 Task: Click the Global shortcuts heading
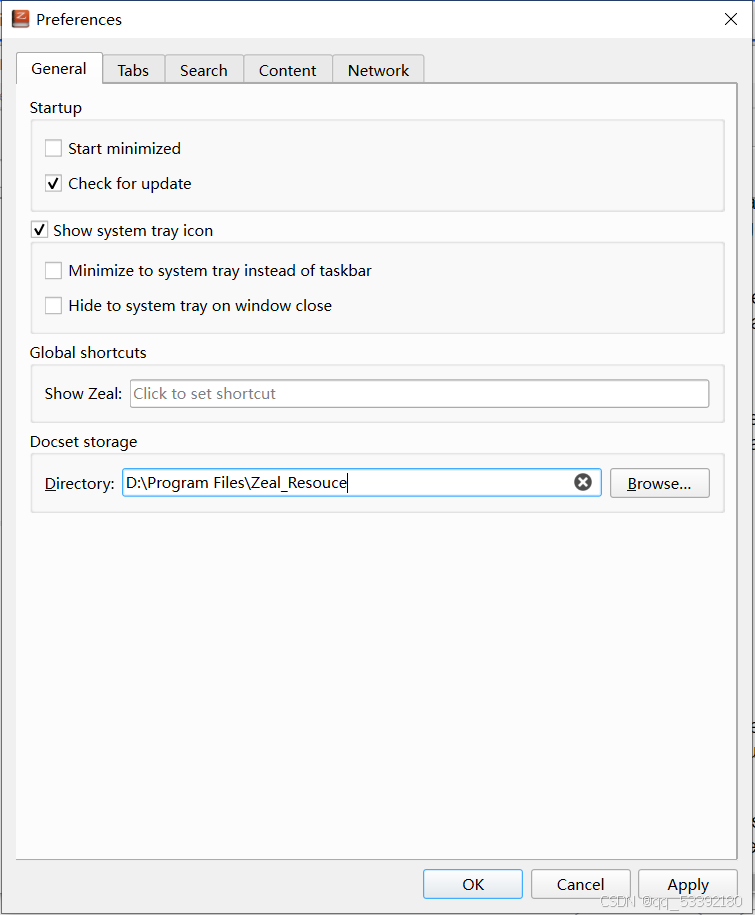point(88,352)
